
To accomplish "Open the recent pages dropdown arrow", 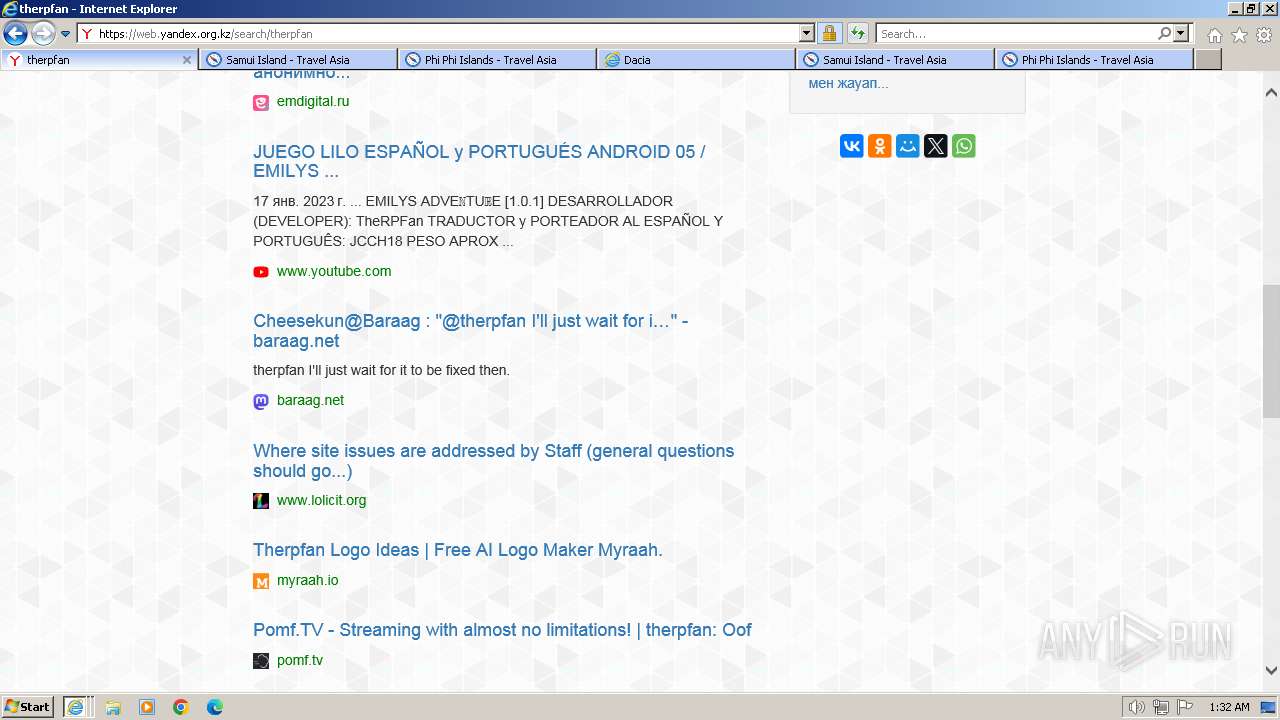I will coord(66,34).
